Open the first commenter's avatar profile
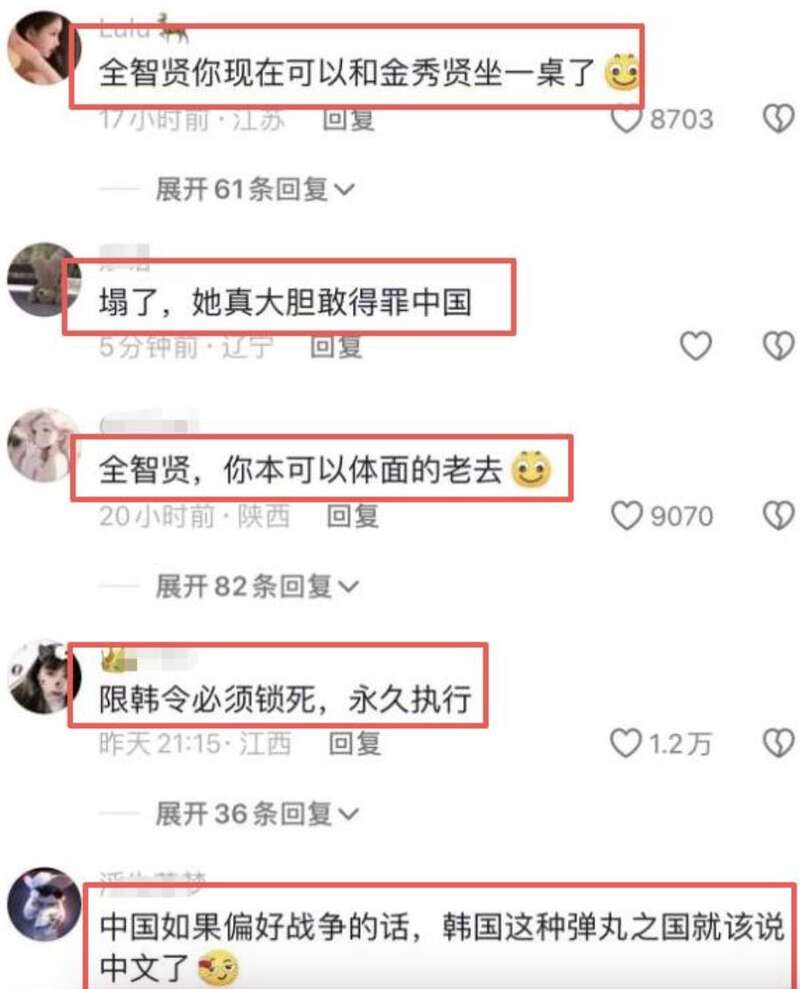 [x=42, y=48]
